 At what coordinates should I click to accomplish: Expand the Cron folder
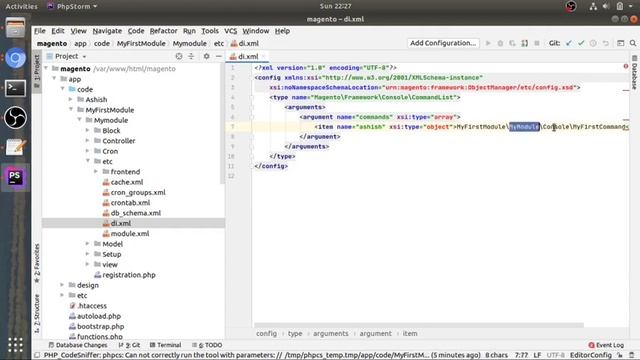click(x=88, y=151)
